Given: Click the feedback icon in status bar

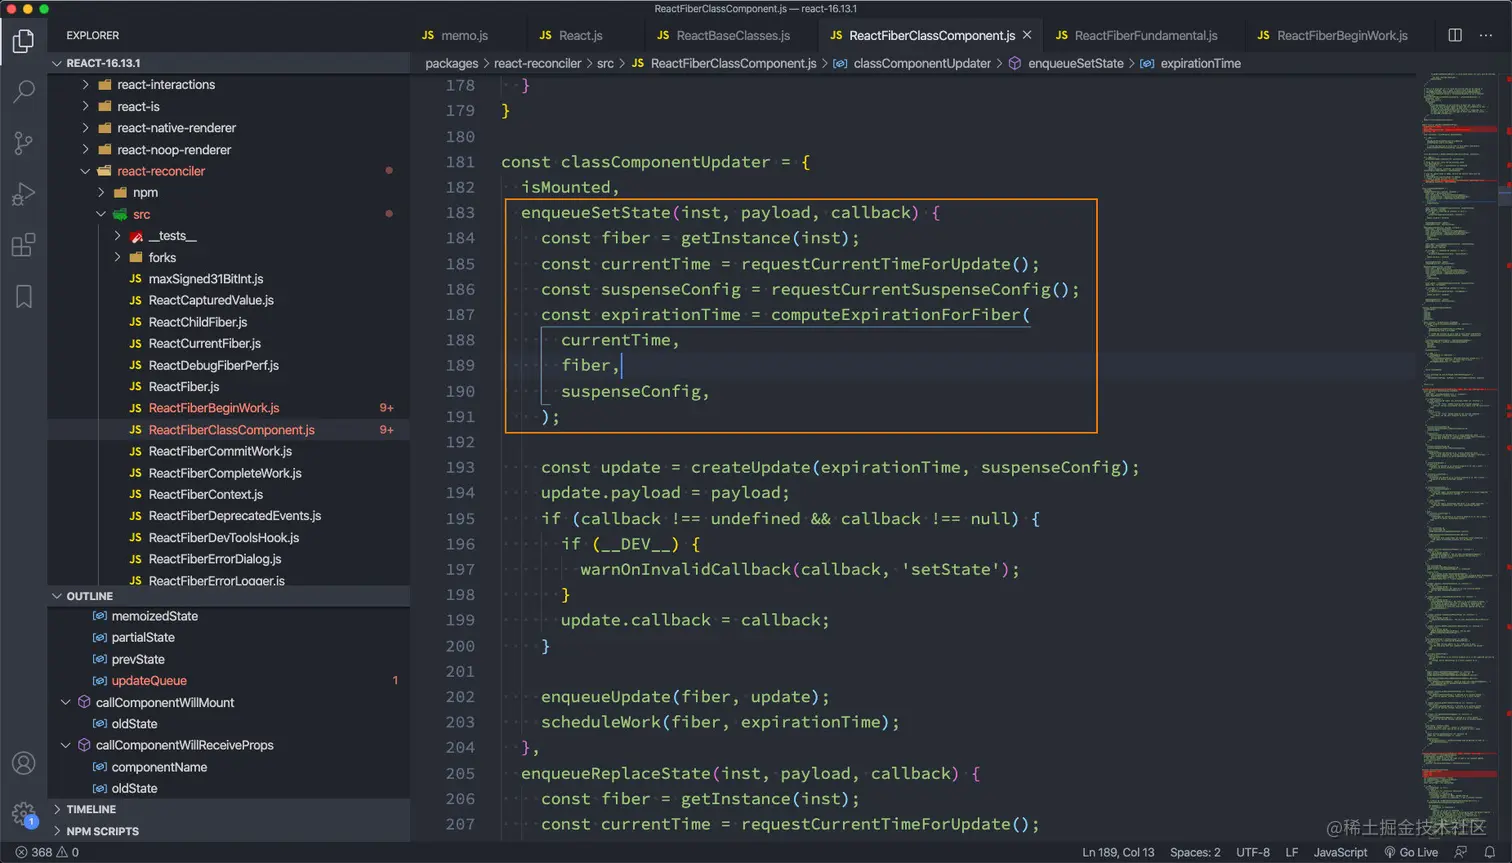Looking at the screenshot, I should pos(1461,852).
